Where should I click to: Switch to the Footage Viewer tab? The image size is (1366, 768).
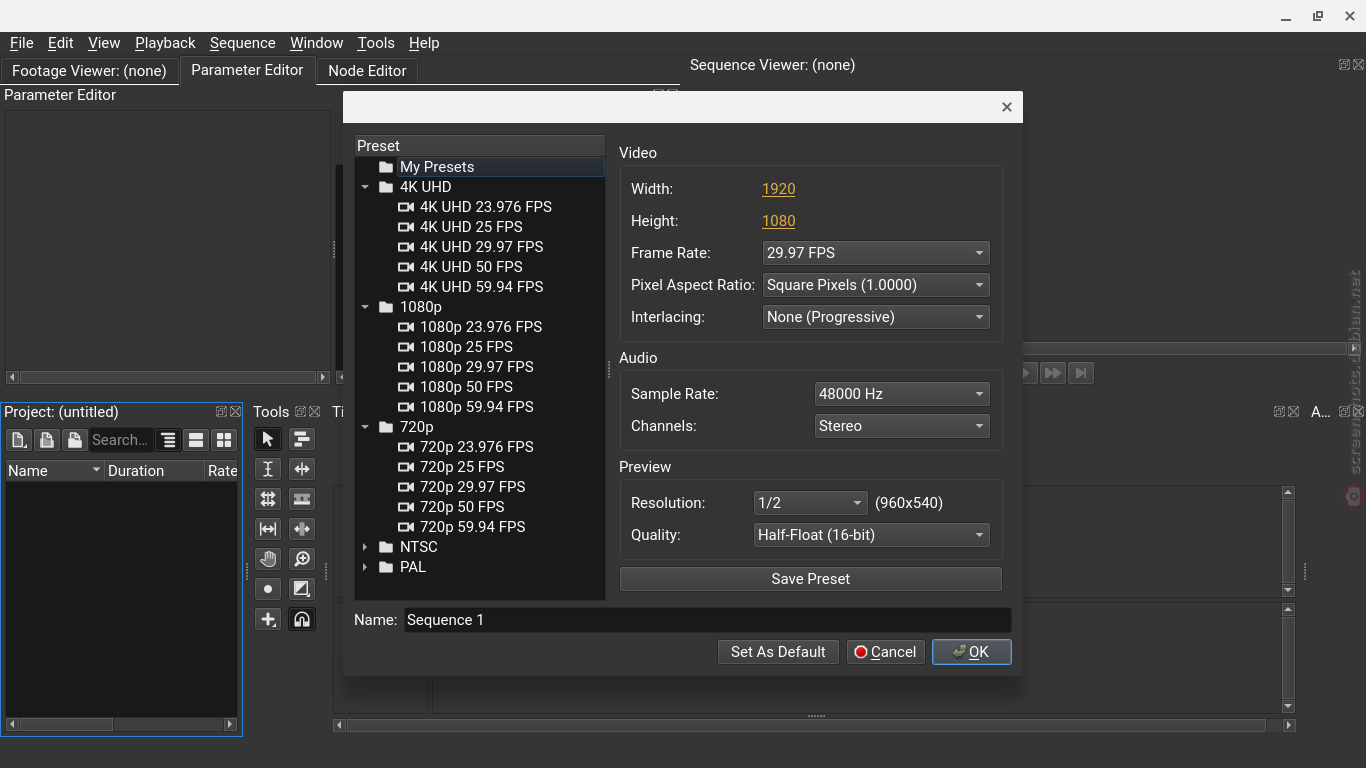89,71
